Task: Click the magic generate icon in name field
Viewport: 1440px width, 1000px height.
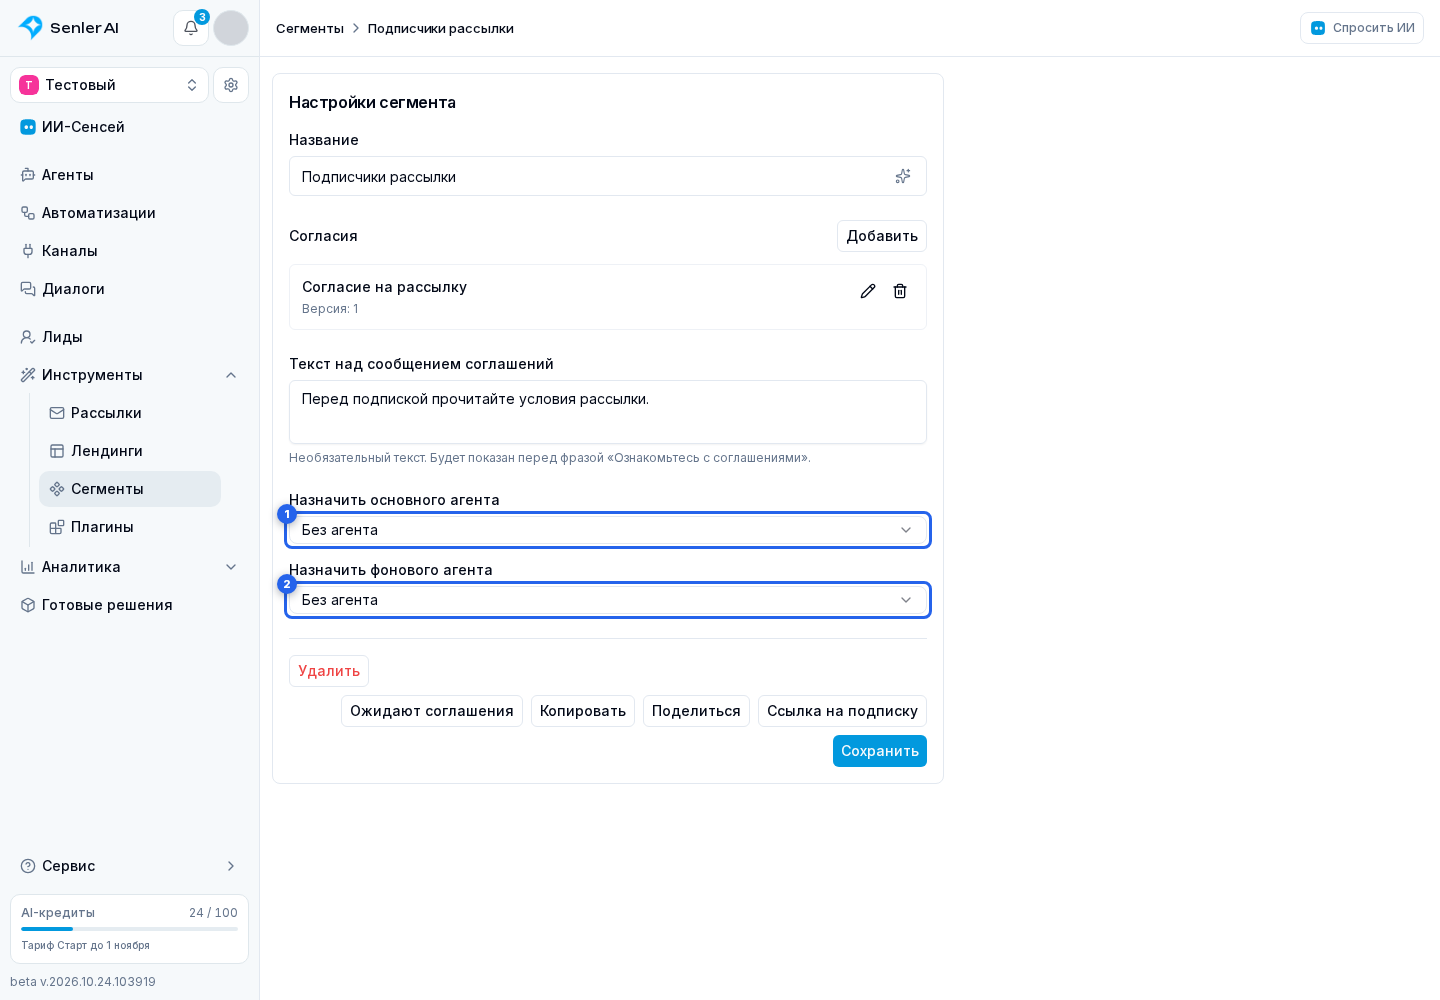Action: point(903,176)
